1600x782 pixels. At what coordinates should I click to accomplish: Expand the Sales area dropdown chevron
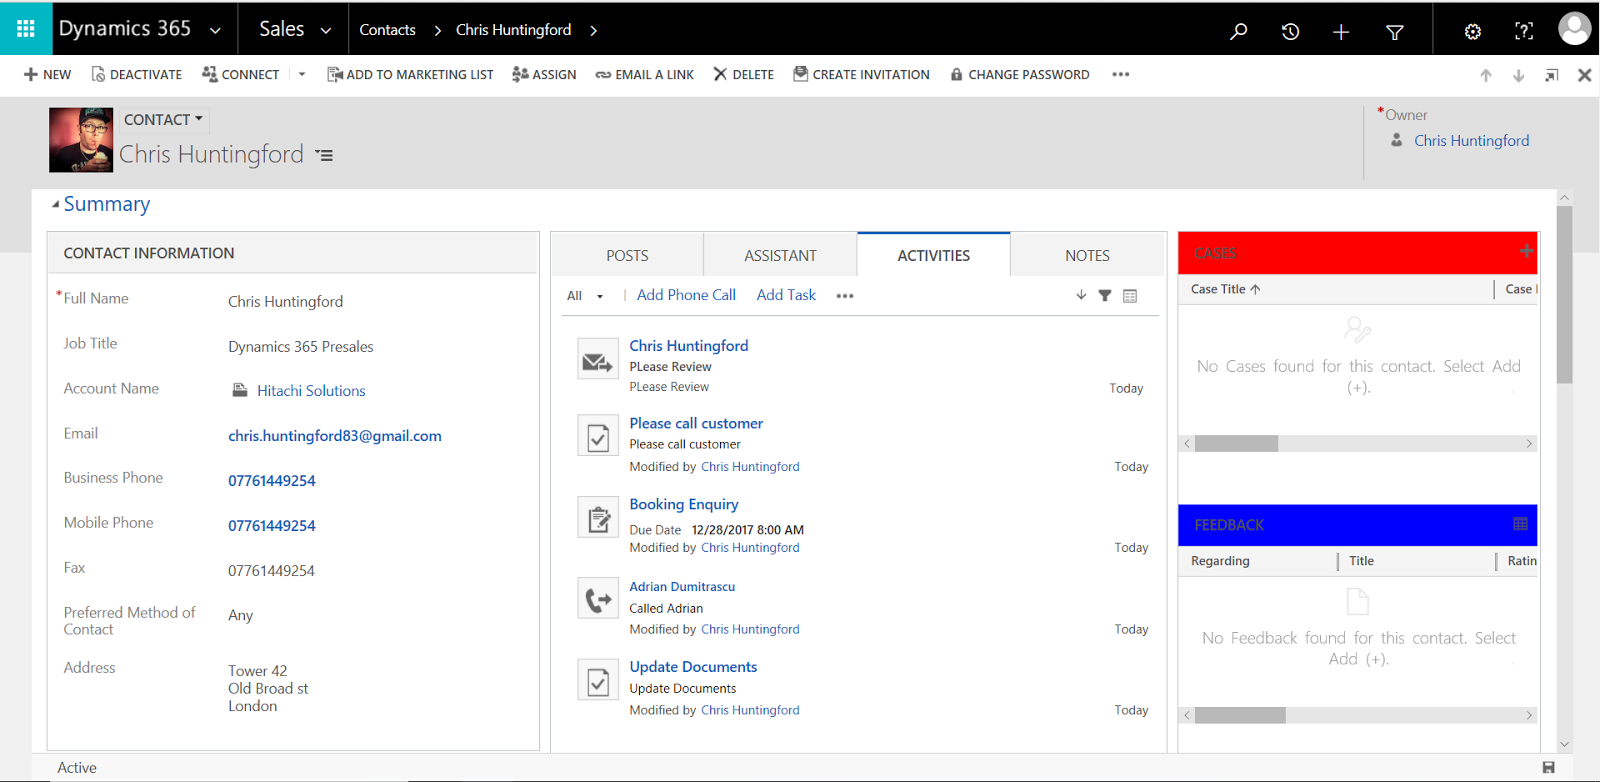[x=326, y=31]
